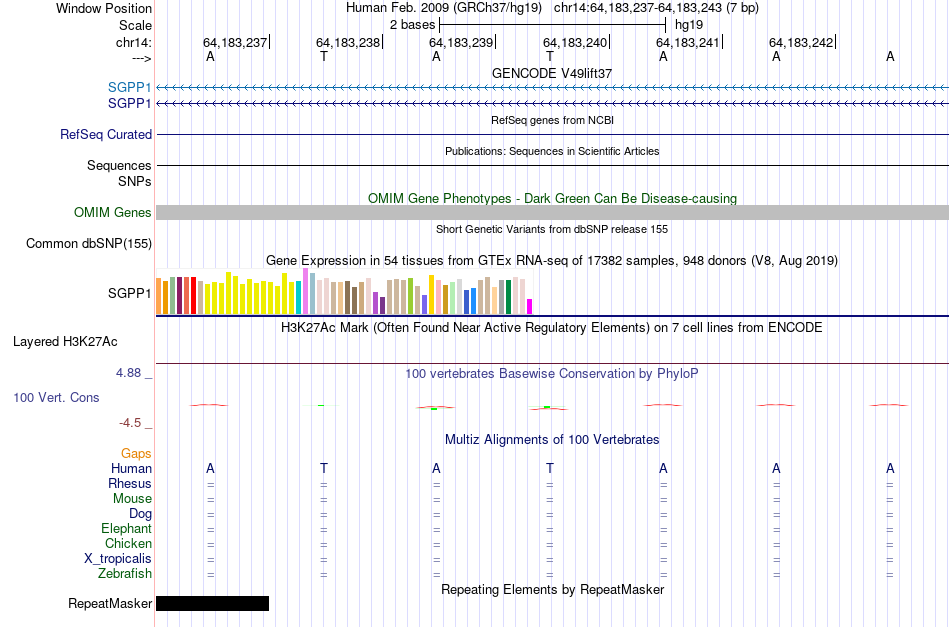Screen dimensions: 950x627
Task: Select the light blue SGPP1 transcript label
Action: [130, 87]
